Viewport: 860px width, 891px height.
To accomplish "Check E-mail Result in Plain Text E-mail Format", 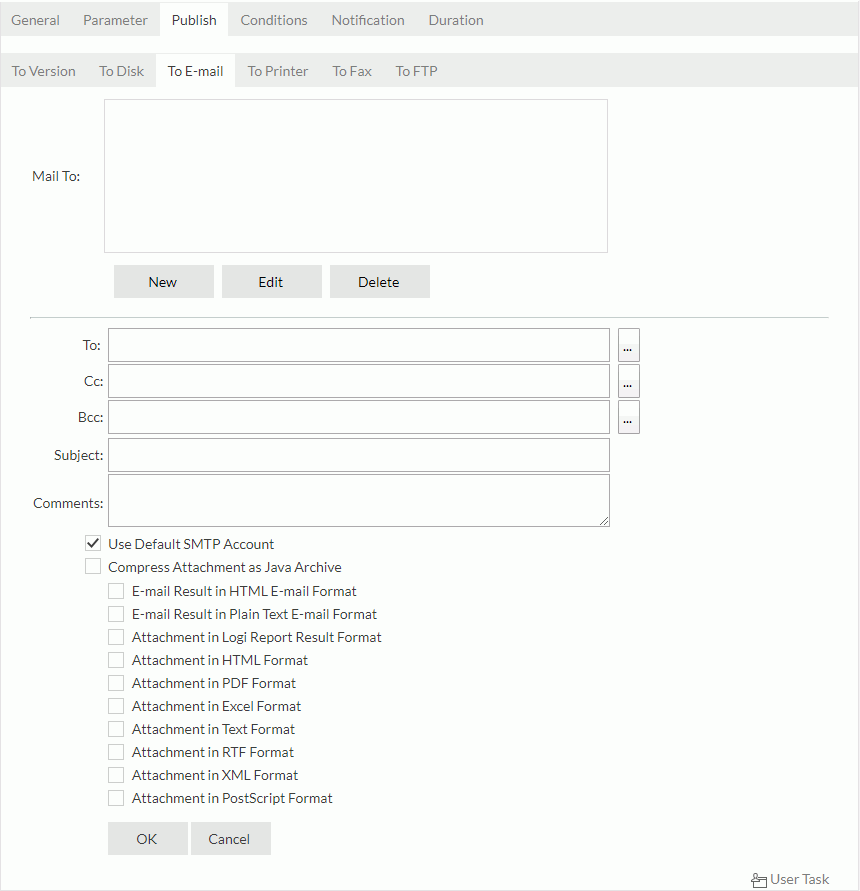I will [116, 614].
